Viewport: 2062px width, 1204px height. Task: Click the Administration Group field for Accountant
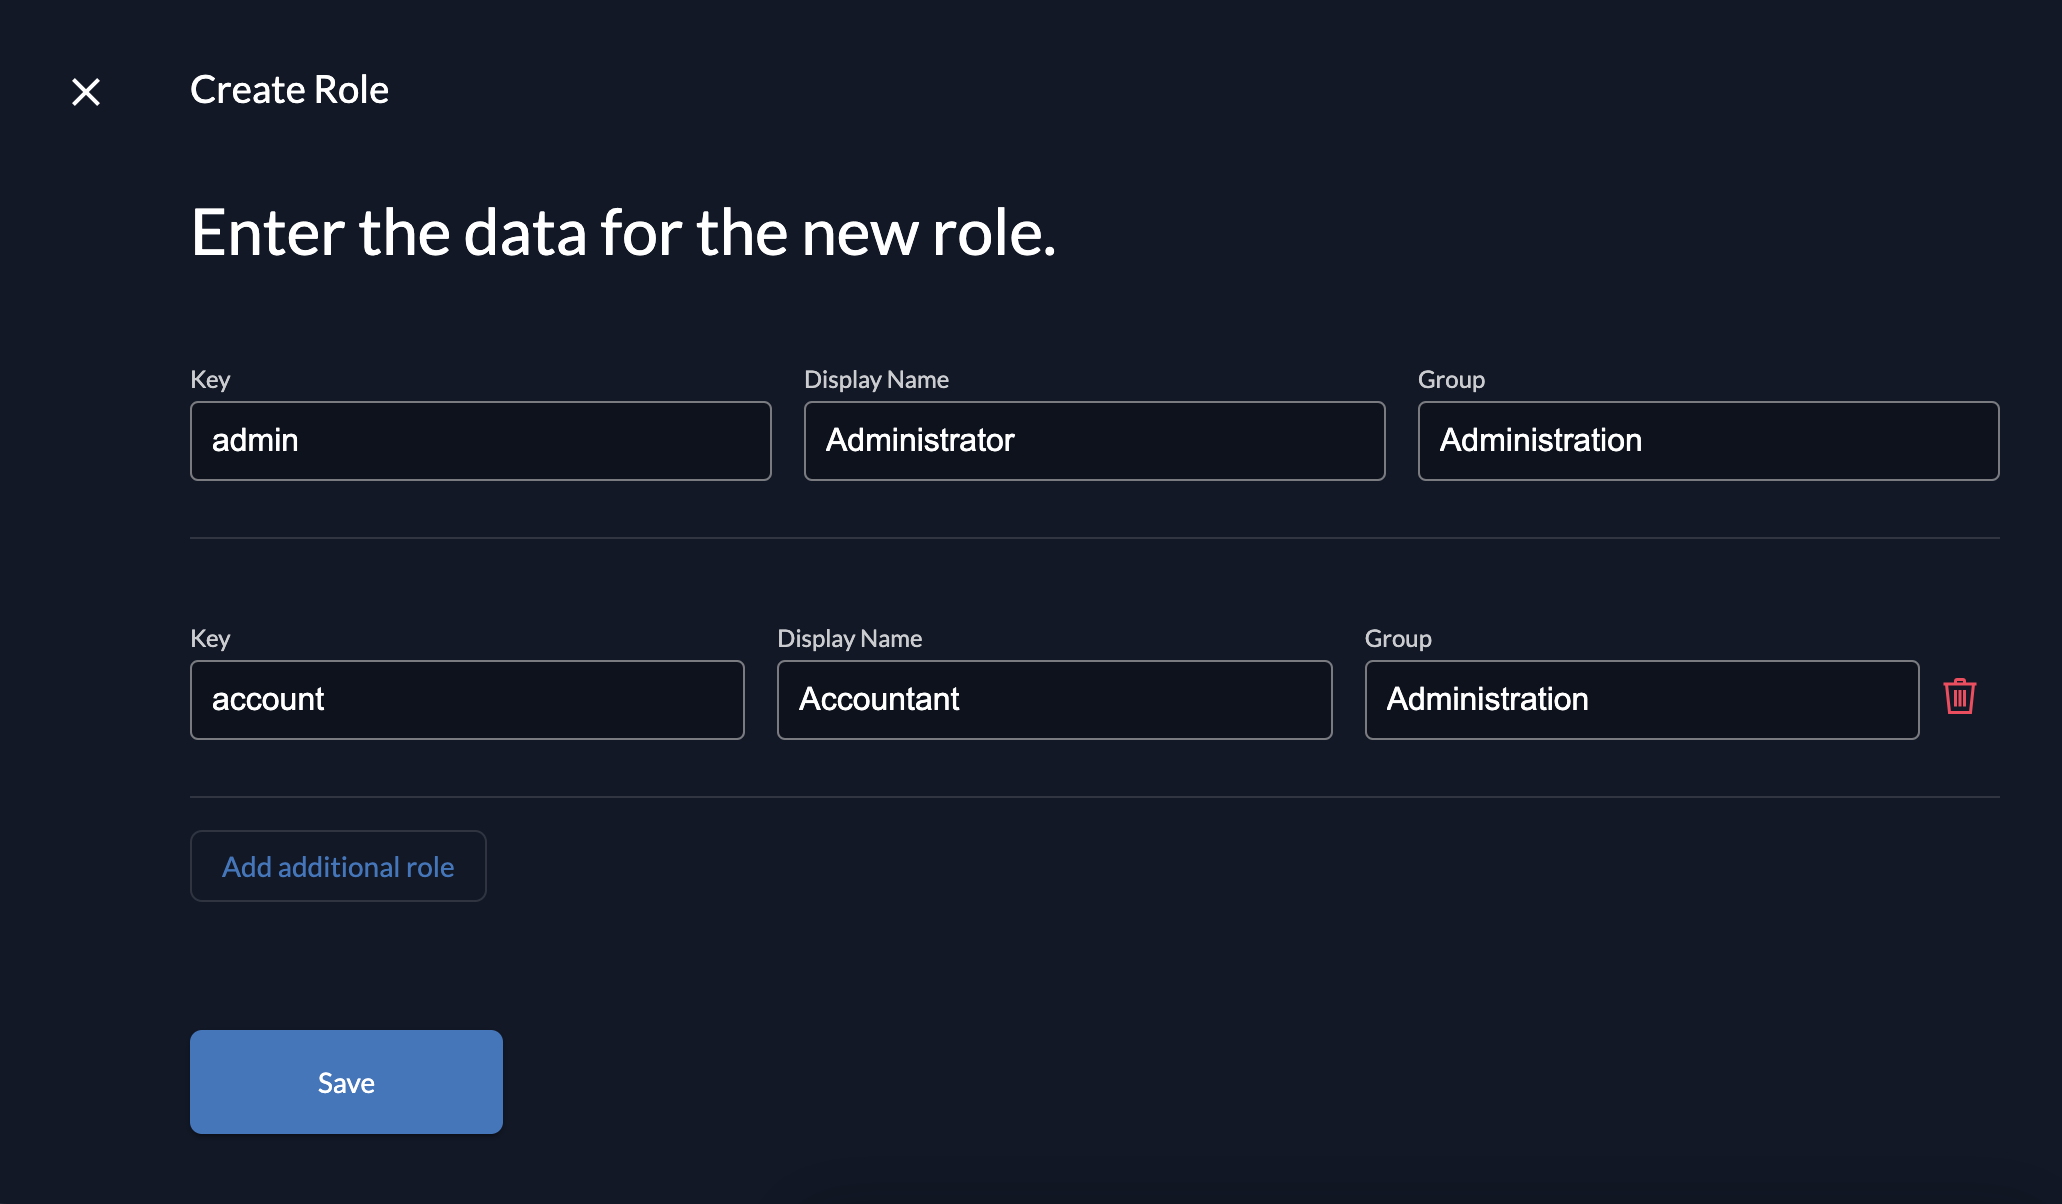[1641, 698]
